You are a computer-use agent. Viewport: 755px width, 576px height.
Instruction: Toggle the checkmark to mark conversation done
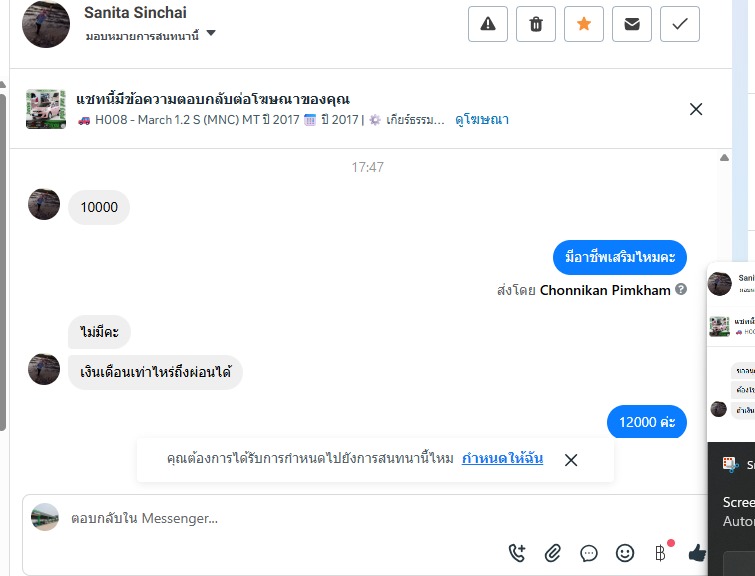(680, 25)
